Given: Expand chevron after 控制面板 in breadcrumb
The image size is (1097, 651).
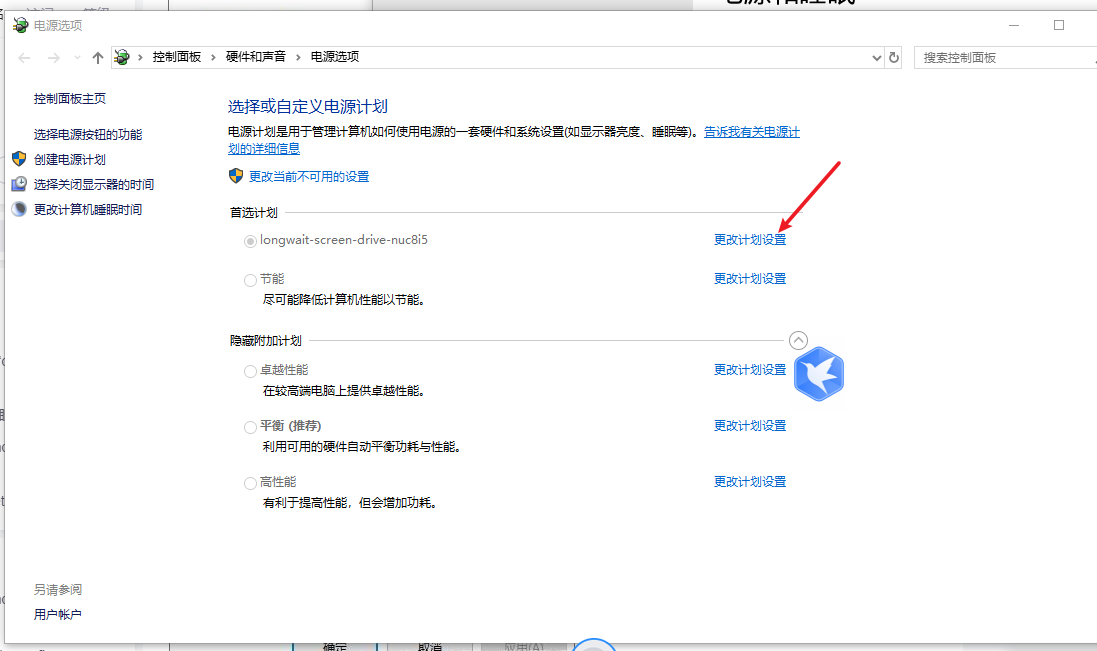Looking at the screenshot, I should pyautogui.click(x=213, y=57).
